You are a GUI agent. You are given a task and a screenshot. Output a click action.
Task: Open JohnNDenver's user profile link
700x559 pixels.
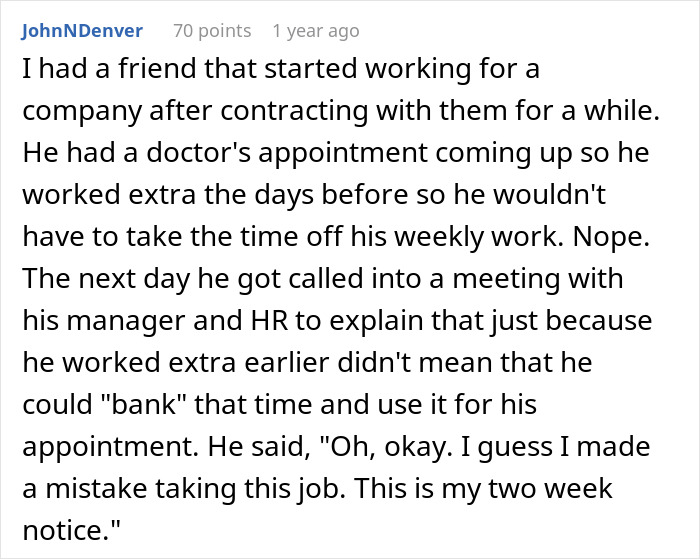[x=81, y=31]
